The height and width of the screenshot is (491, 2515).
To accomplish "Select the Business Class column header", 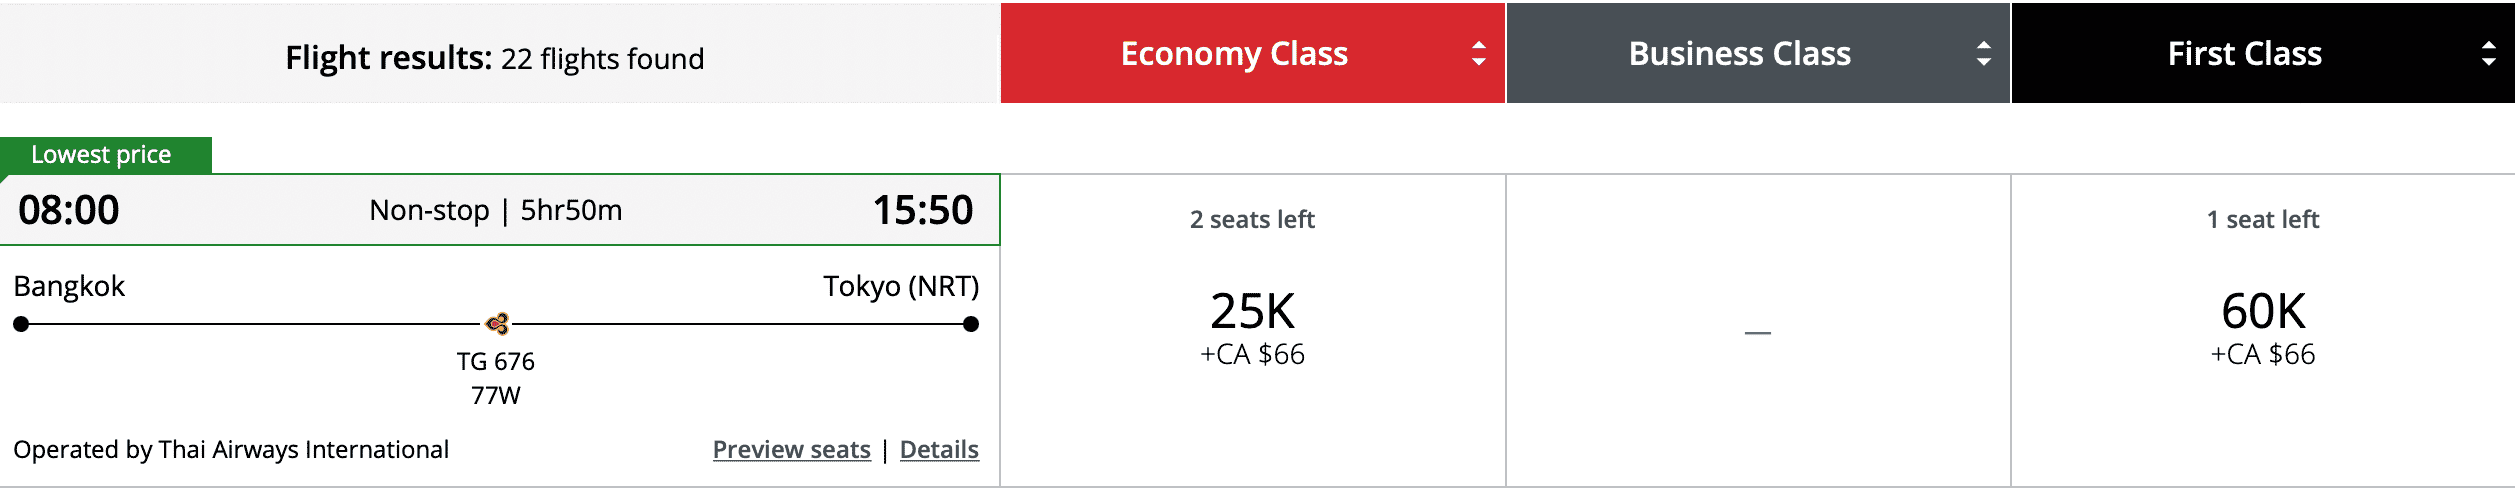I will click(1739, 54).
